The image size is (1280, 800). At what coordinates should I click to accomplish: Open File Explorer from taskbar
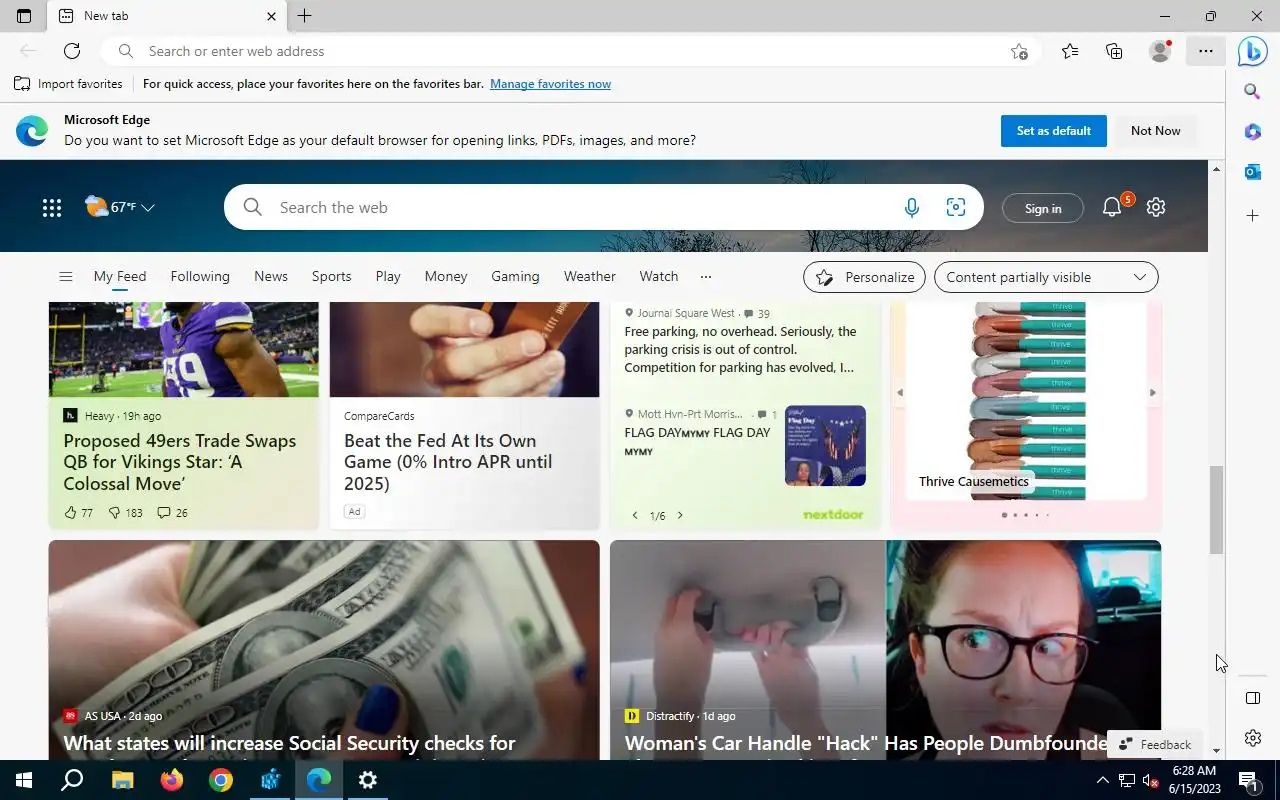(122, 780)
